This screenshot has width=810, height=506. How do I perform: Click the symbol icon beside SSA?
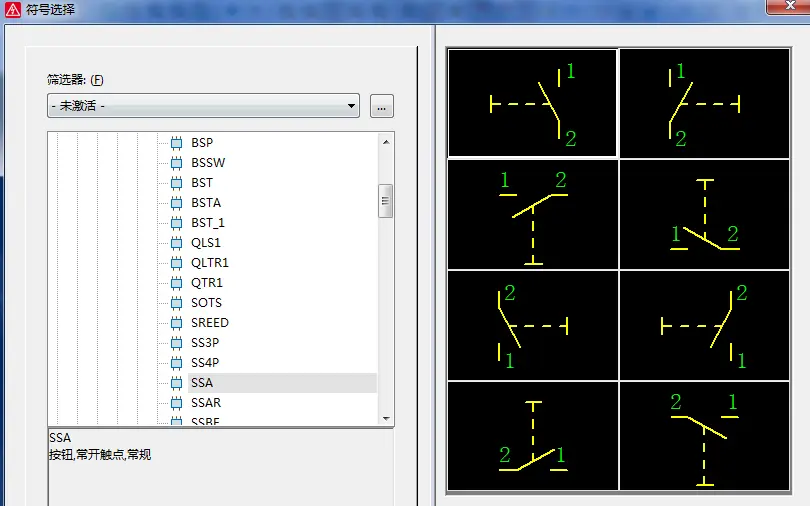(177, 383)
